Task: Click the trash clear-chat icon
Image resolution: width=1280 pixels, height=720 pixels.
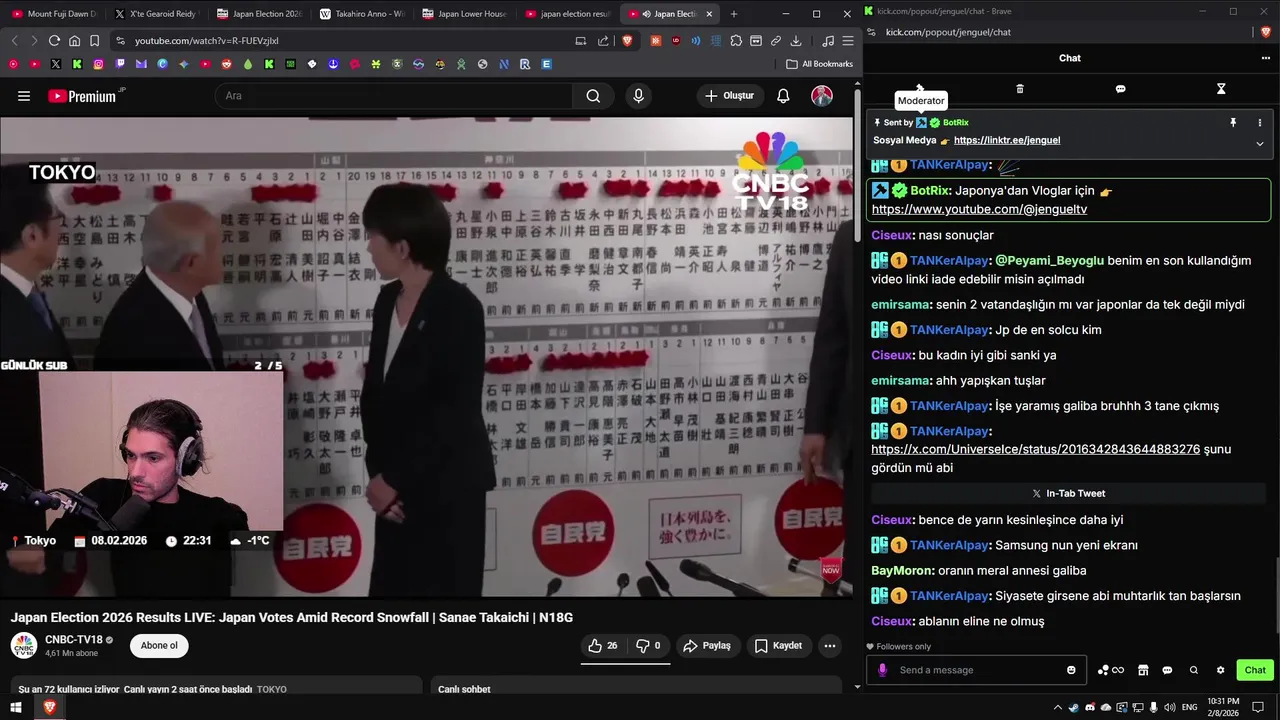Action: click(1020, 89)
